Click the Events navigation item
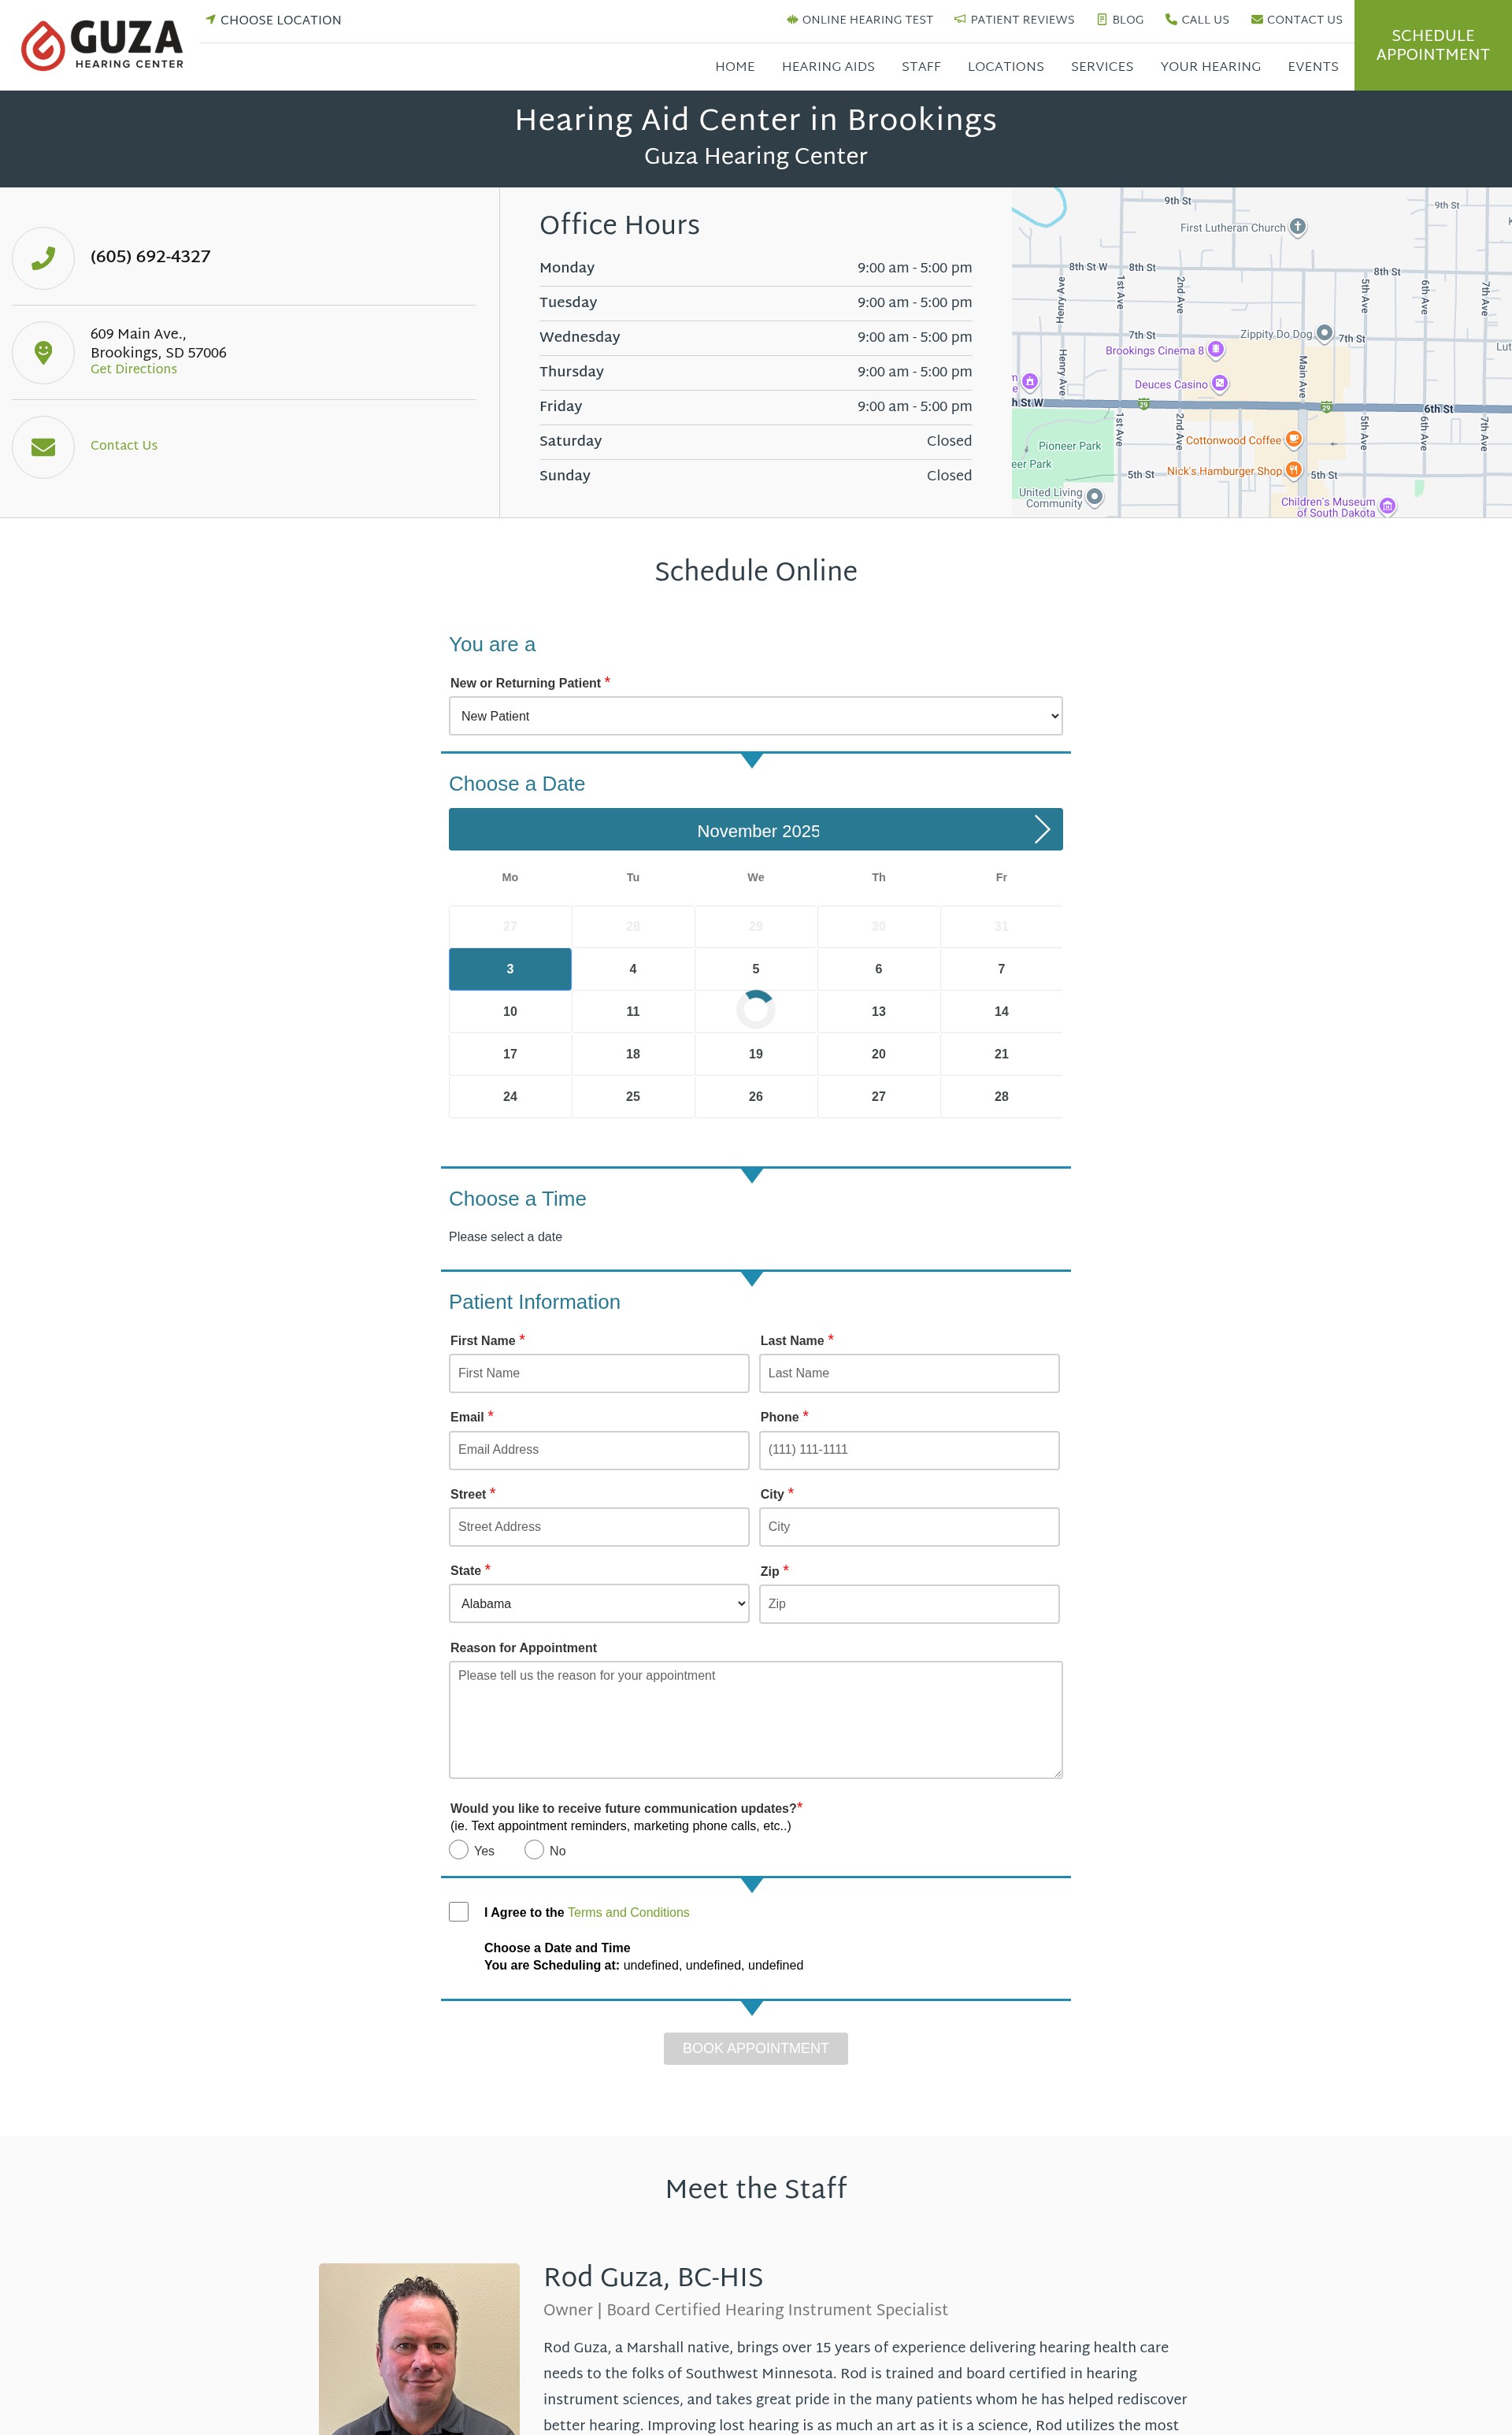The width and height of the screenshot is (1512, 2435). [x=1313, y=67]
